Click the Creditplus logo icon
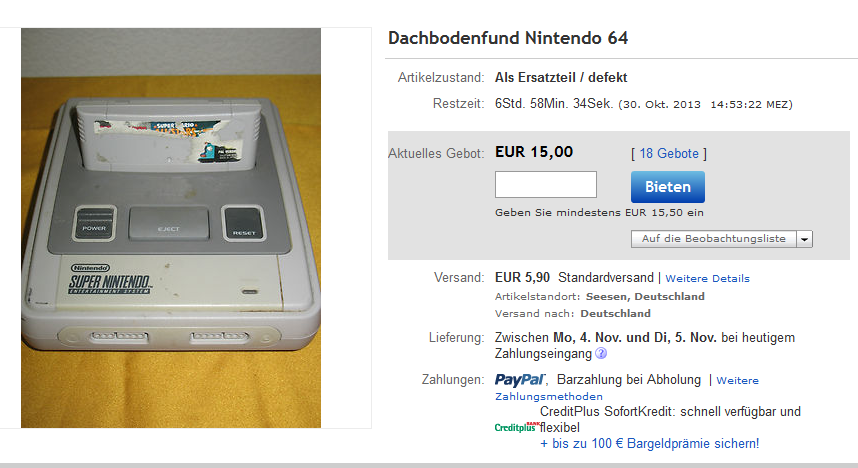The width and height of the screenshot is (858, 468). pyautogui.click(x=517, y=427)
